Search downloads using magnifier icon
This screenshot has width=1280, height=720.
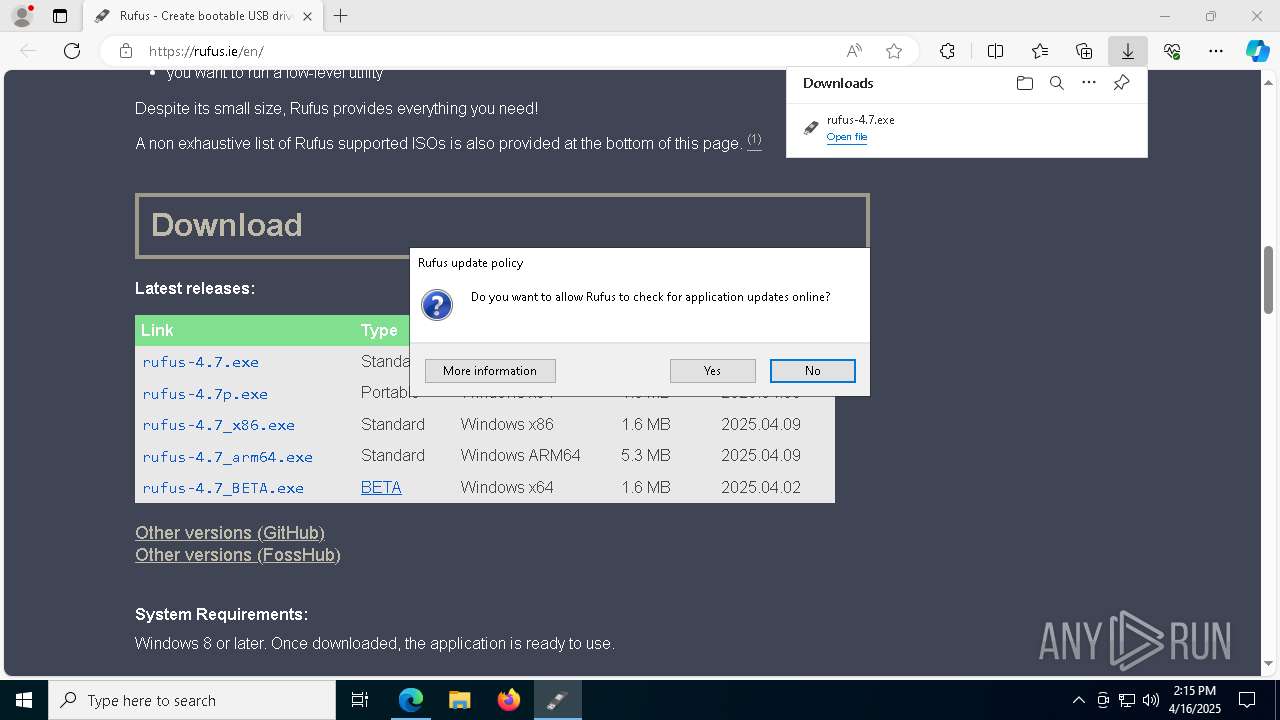click(x=1056, y=83)
